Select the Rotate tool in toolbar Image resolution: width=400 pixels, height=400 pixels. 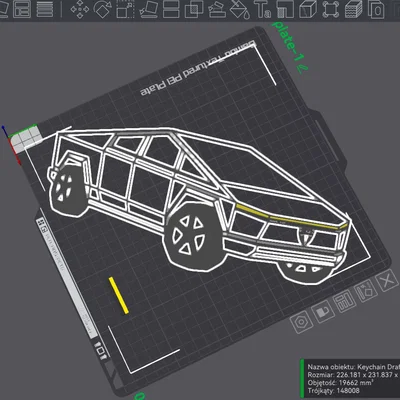[102, 9]
